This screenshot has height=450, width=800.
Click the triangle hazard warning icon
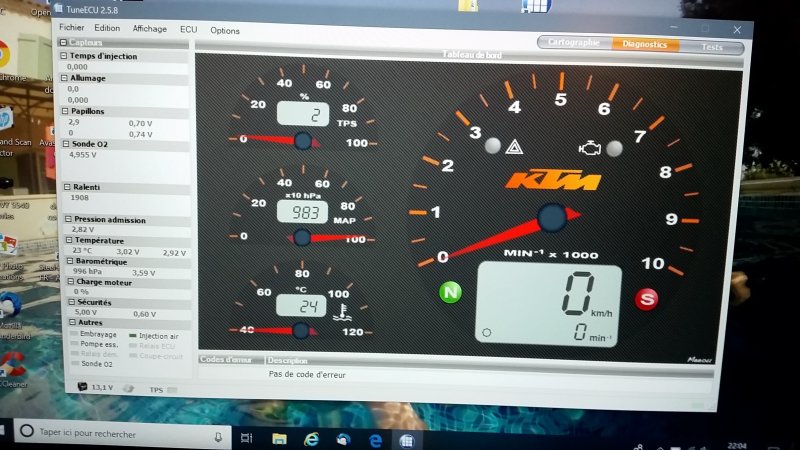click(x=514, y=147)
